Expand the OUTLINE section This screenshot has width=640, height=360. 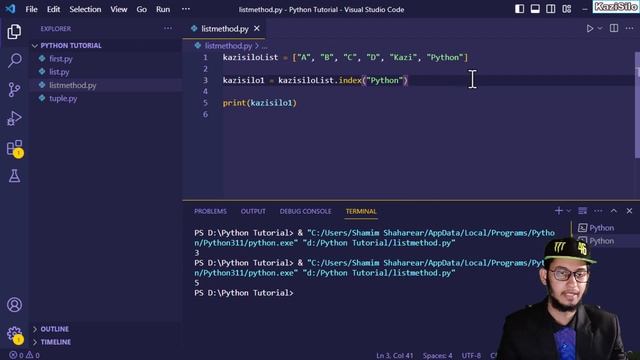point(54,329)
